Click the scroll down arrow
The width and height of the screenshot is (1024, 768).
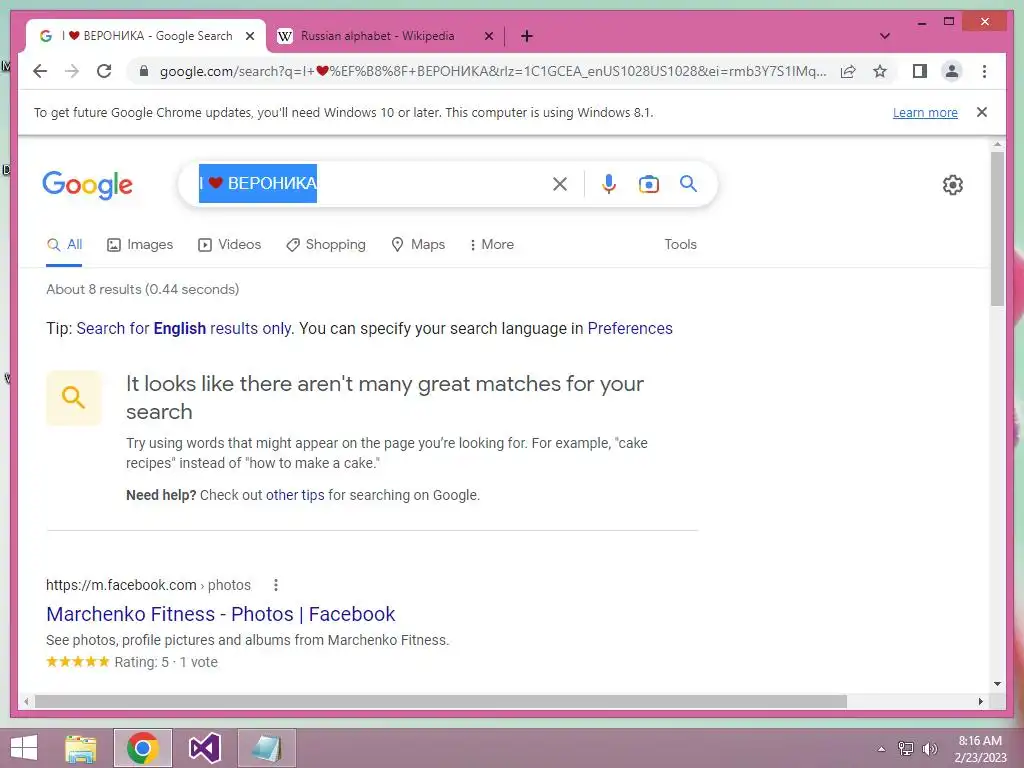997,684
